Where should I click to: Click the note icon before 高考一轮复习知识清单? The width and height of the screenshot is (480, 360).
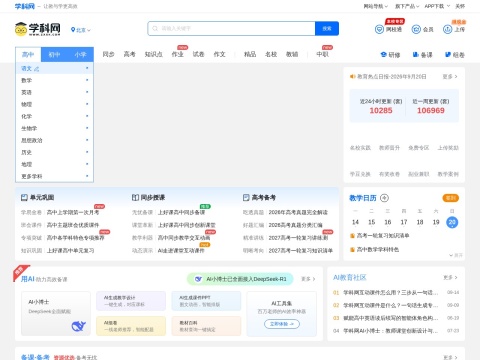pos(352,236)
